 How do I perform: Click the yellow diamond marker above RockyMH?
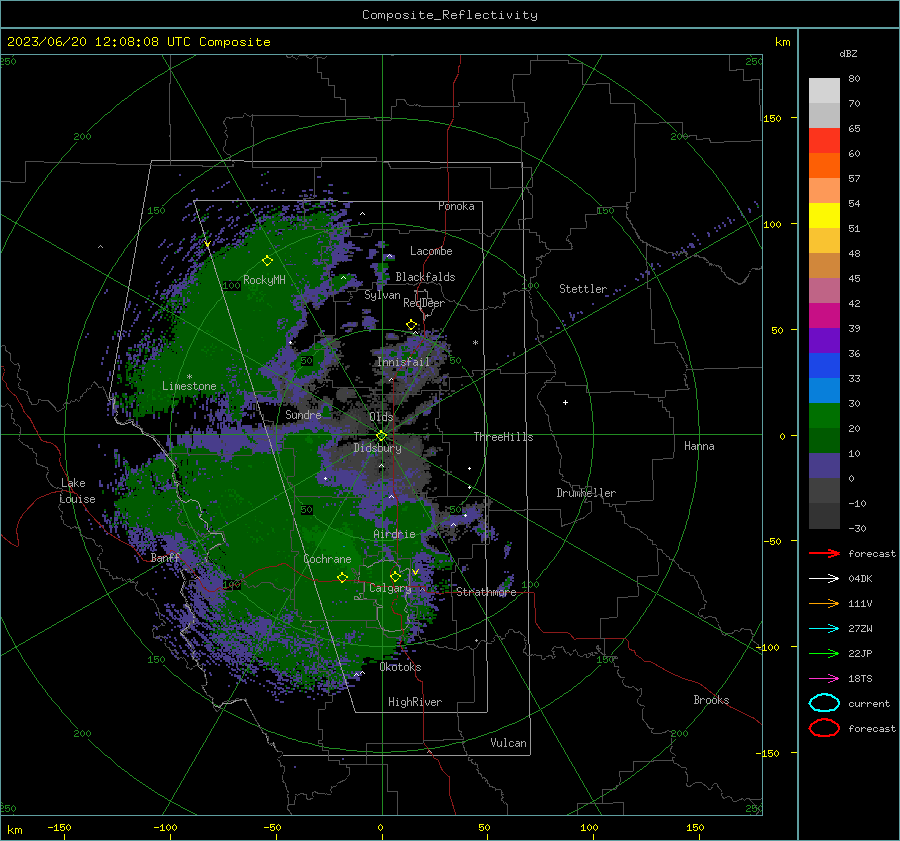[x=267, y=261]
